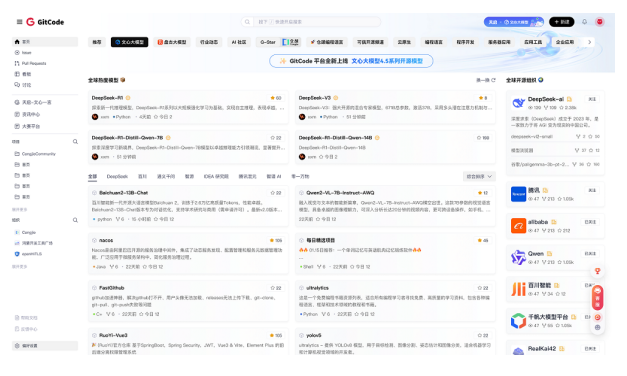Open openHiTLS in sidebar organizations
Screen dimensions: 627x376
32,254
